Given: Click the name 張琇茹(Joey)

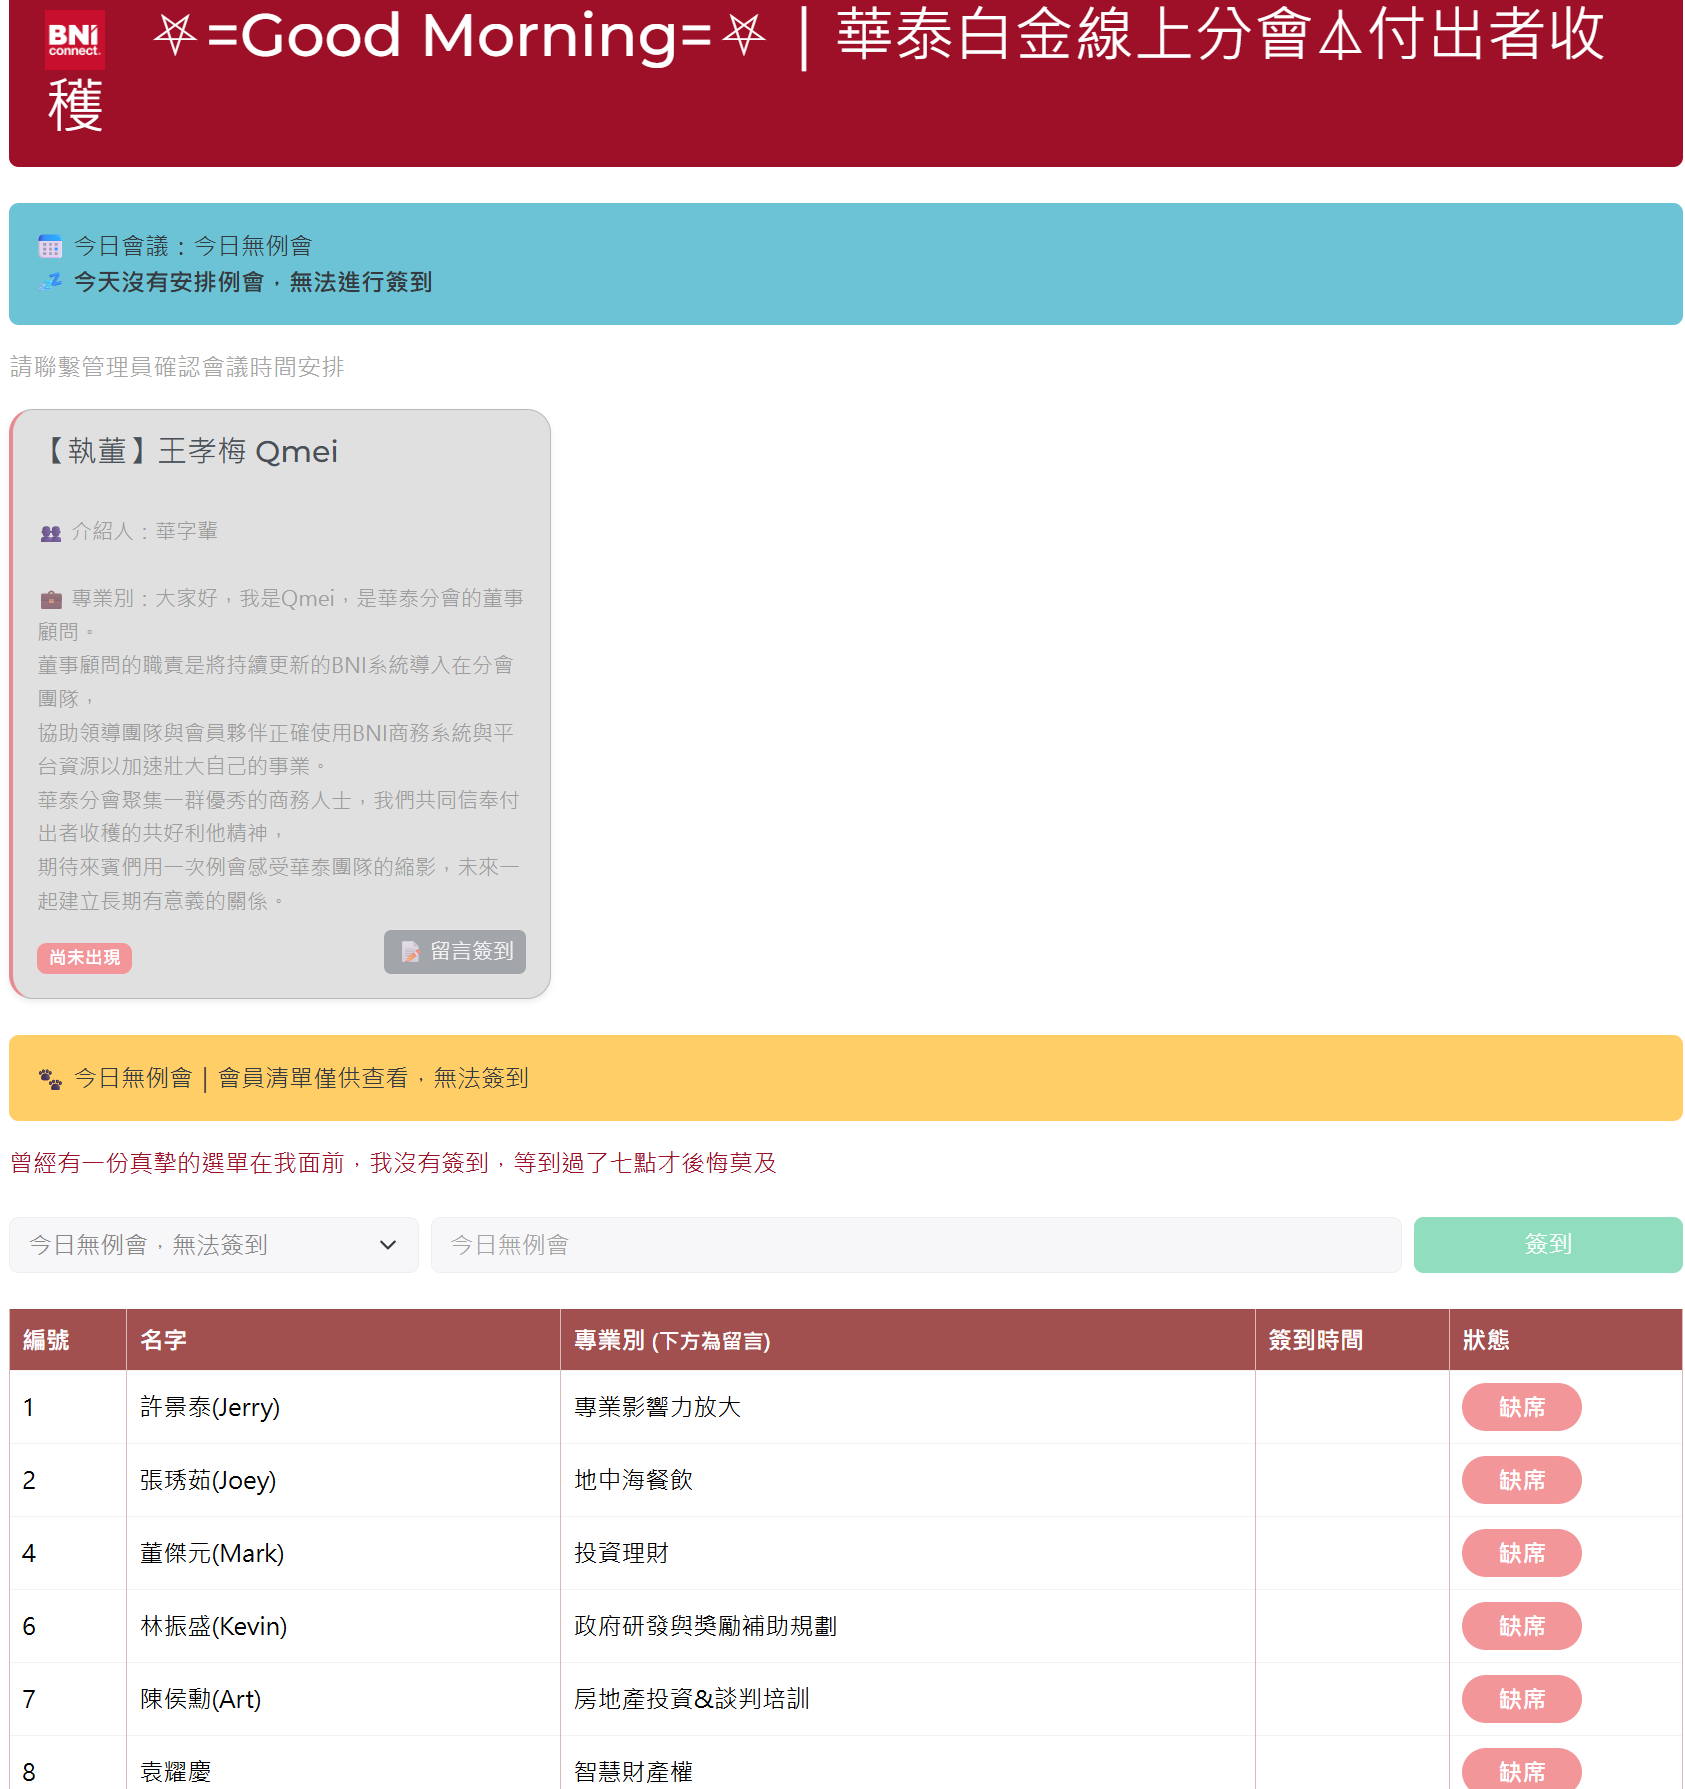Looking at the screenshot, I should 208,1480.
